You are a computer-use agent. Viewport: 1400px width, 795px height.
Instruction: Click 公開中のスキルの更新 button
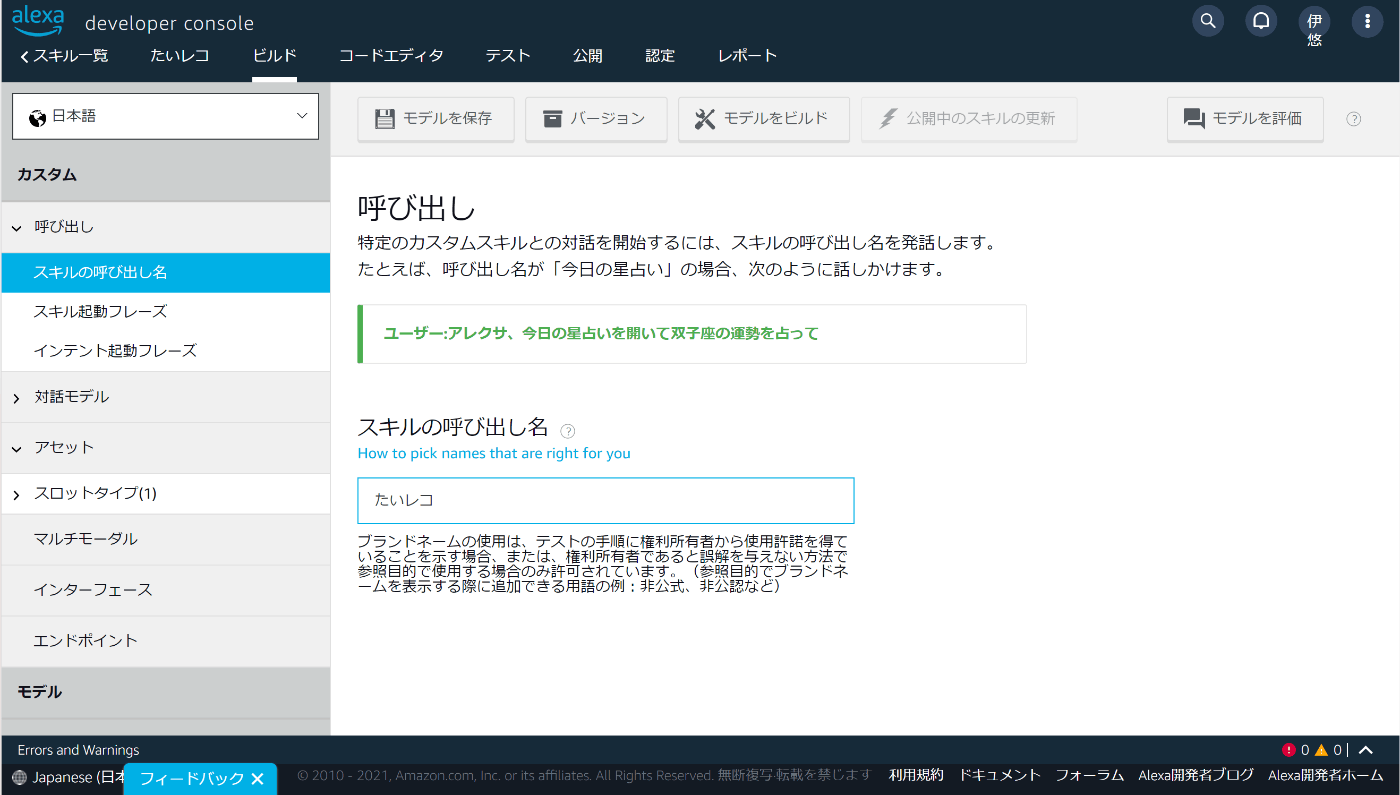tap(969, 119)
